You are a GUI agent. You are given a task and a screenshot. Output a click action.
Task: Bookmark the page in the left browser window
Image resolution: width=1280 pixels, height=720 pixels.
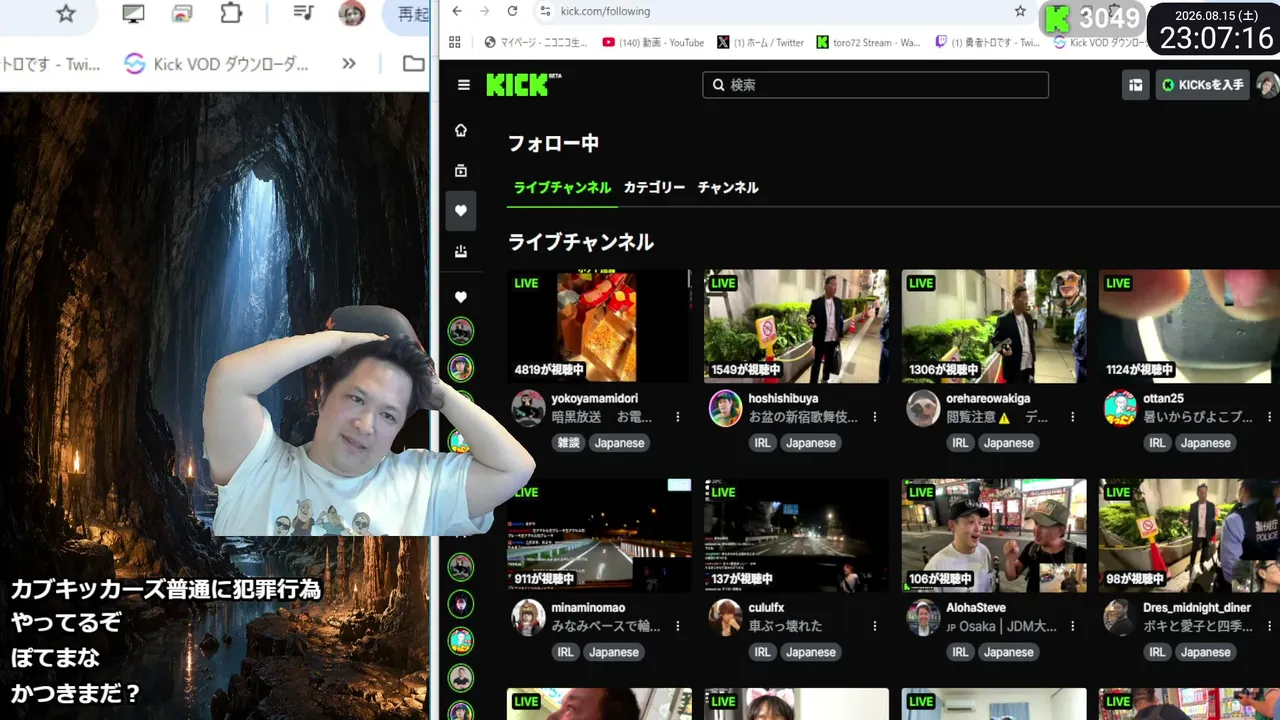click(66, 14)
